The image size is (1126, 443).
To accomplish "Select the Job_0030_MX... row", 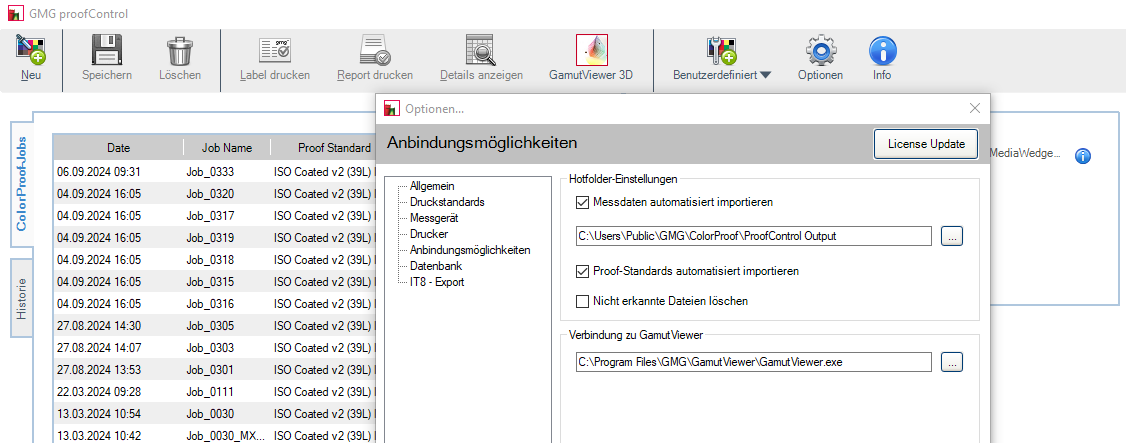I will [214, 435].
